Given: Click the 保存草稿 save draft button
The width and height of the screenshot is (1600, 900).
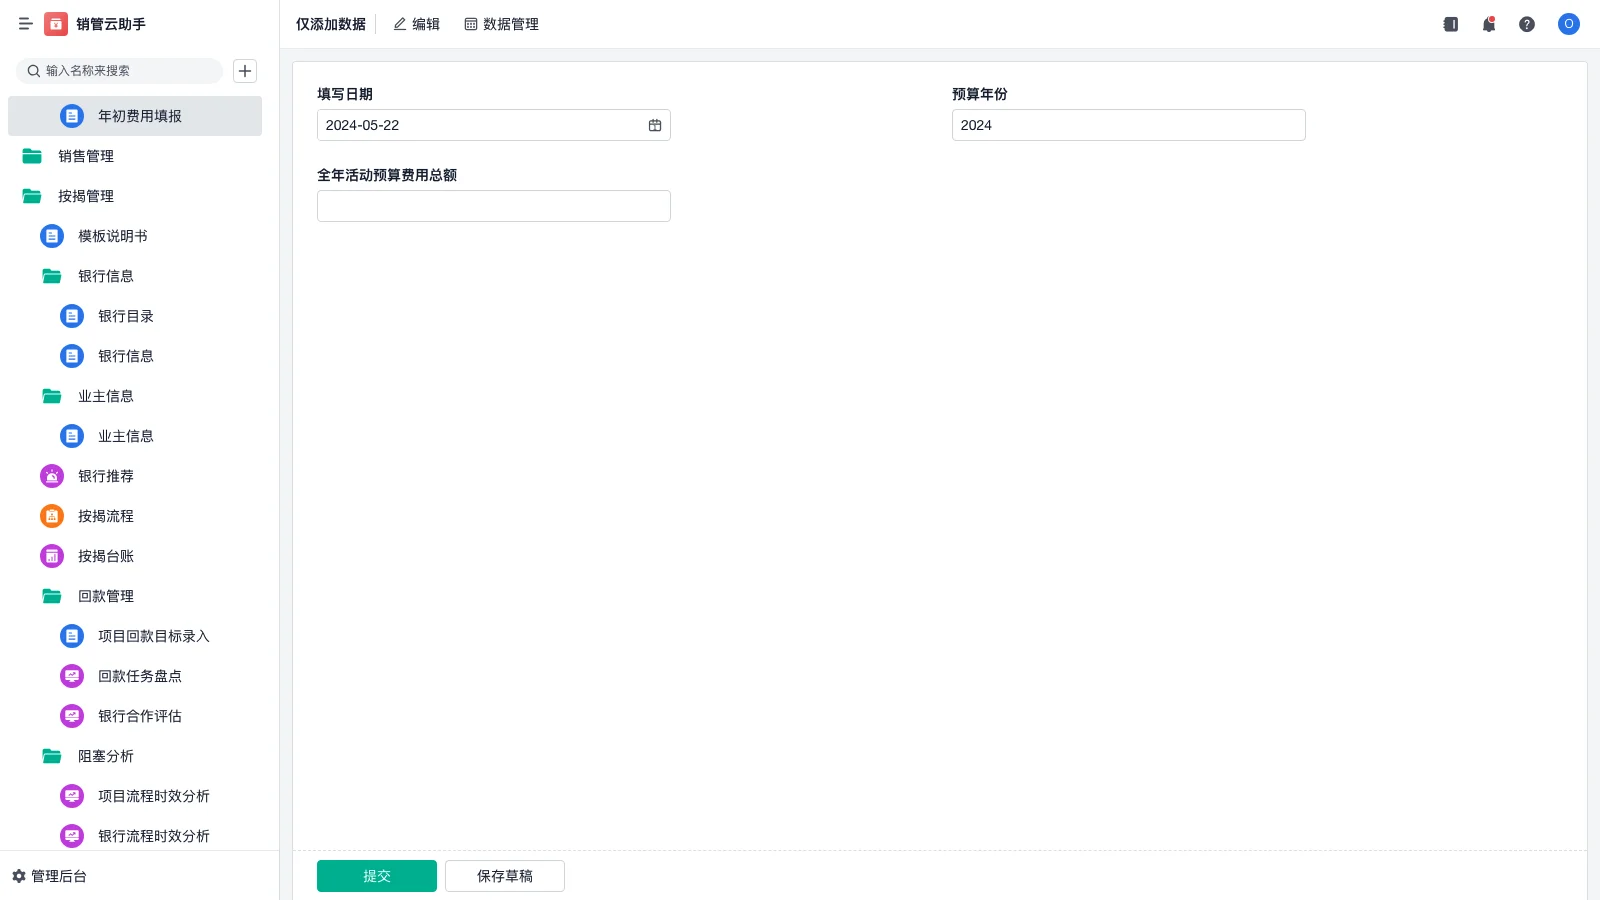Looking at the screenshot, I should pyautogui.click(x=504, y=875).
